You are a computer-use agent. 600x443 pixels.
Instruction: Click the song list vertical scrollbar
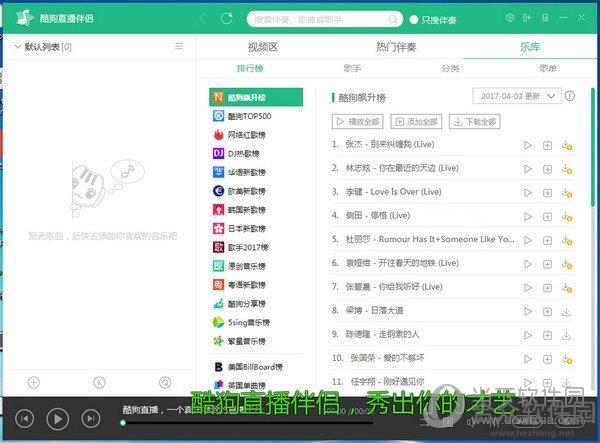pyautogui.click(x=593, y=147)
